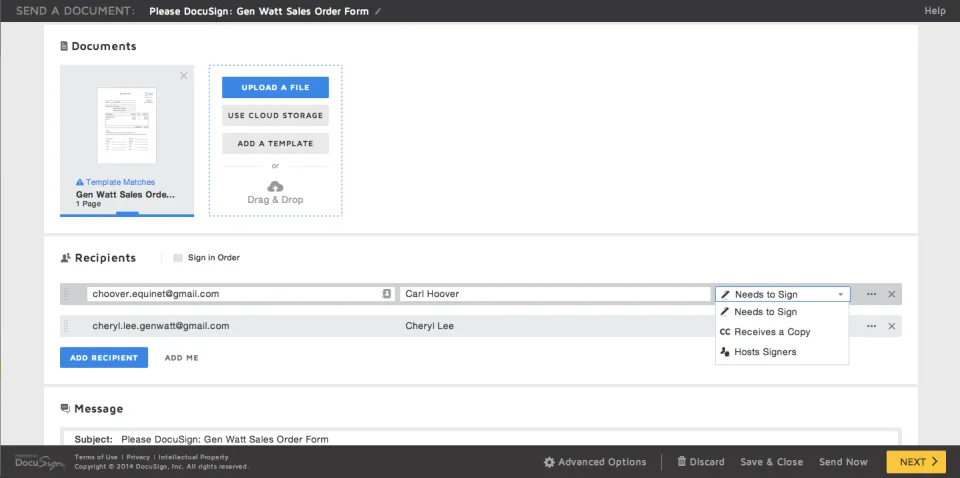This screenshot has height=478, width=960.
Task: Grab the drag handle on Carl Hoover row
Action: [x=66, y=294]
